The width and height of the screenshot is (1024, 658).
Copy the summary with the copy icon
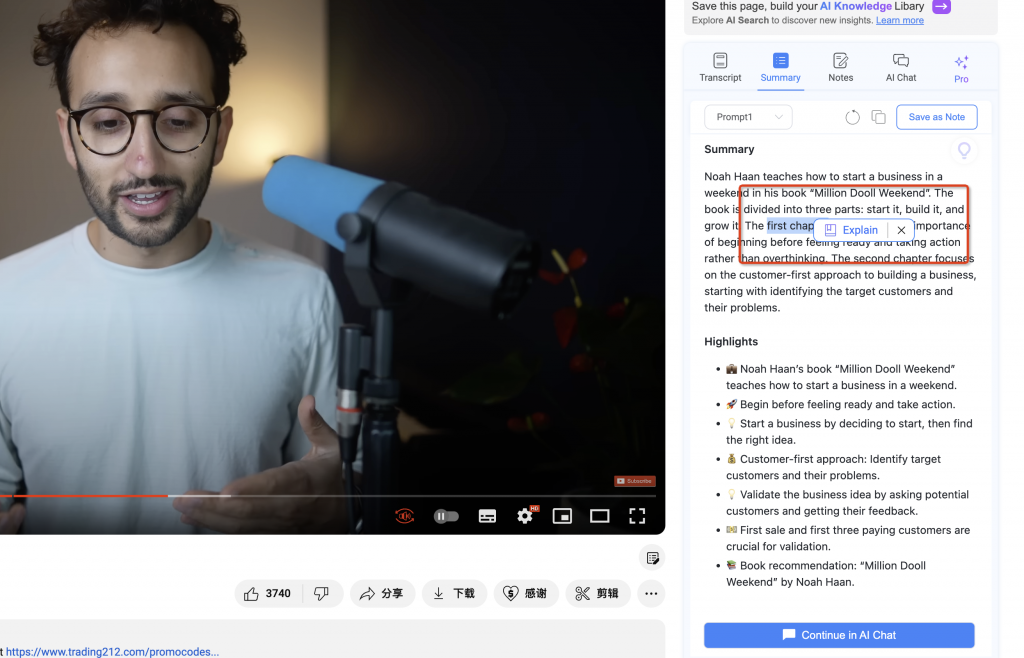(878, 116)
